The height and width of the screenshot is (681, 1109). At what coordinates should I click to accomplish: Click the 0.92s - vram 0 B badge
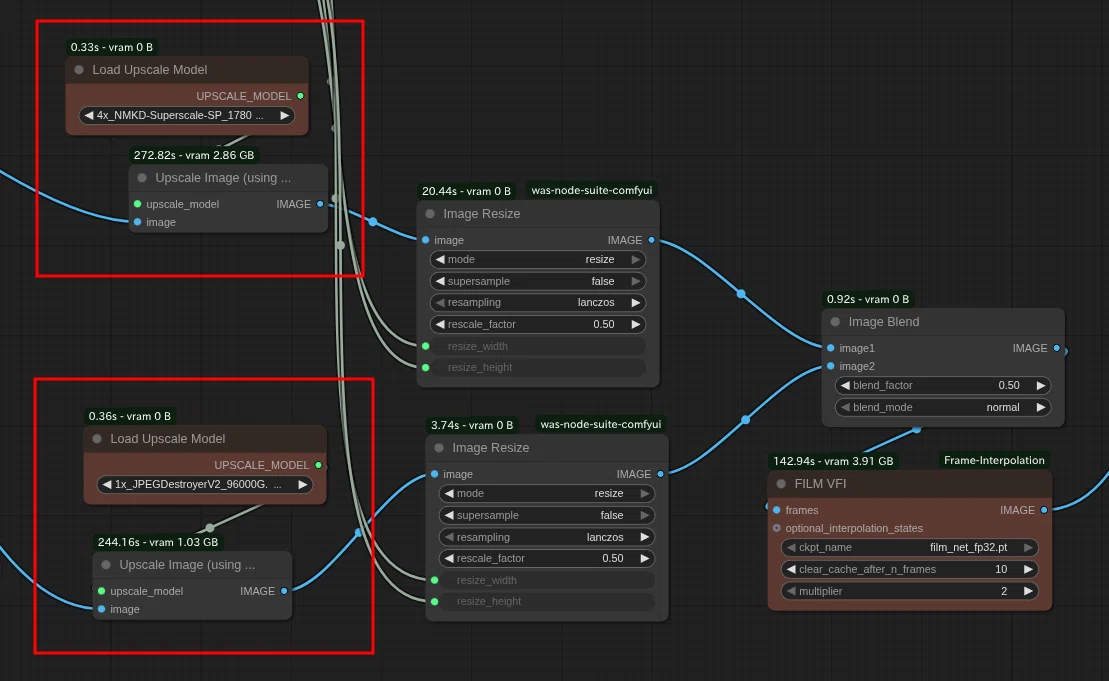(868, 299)
